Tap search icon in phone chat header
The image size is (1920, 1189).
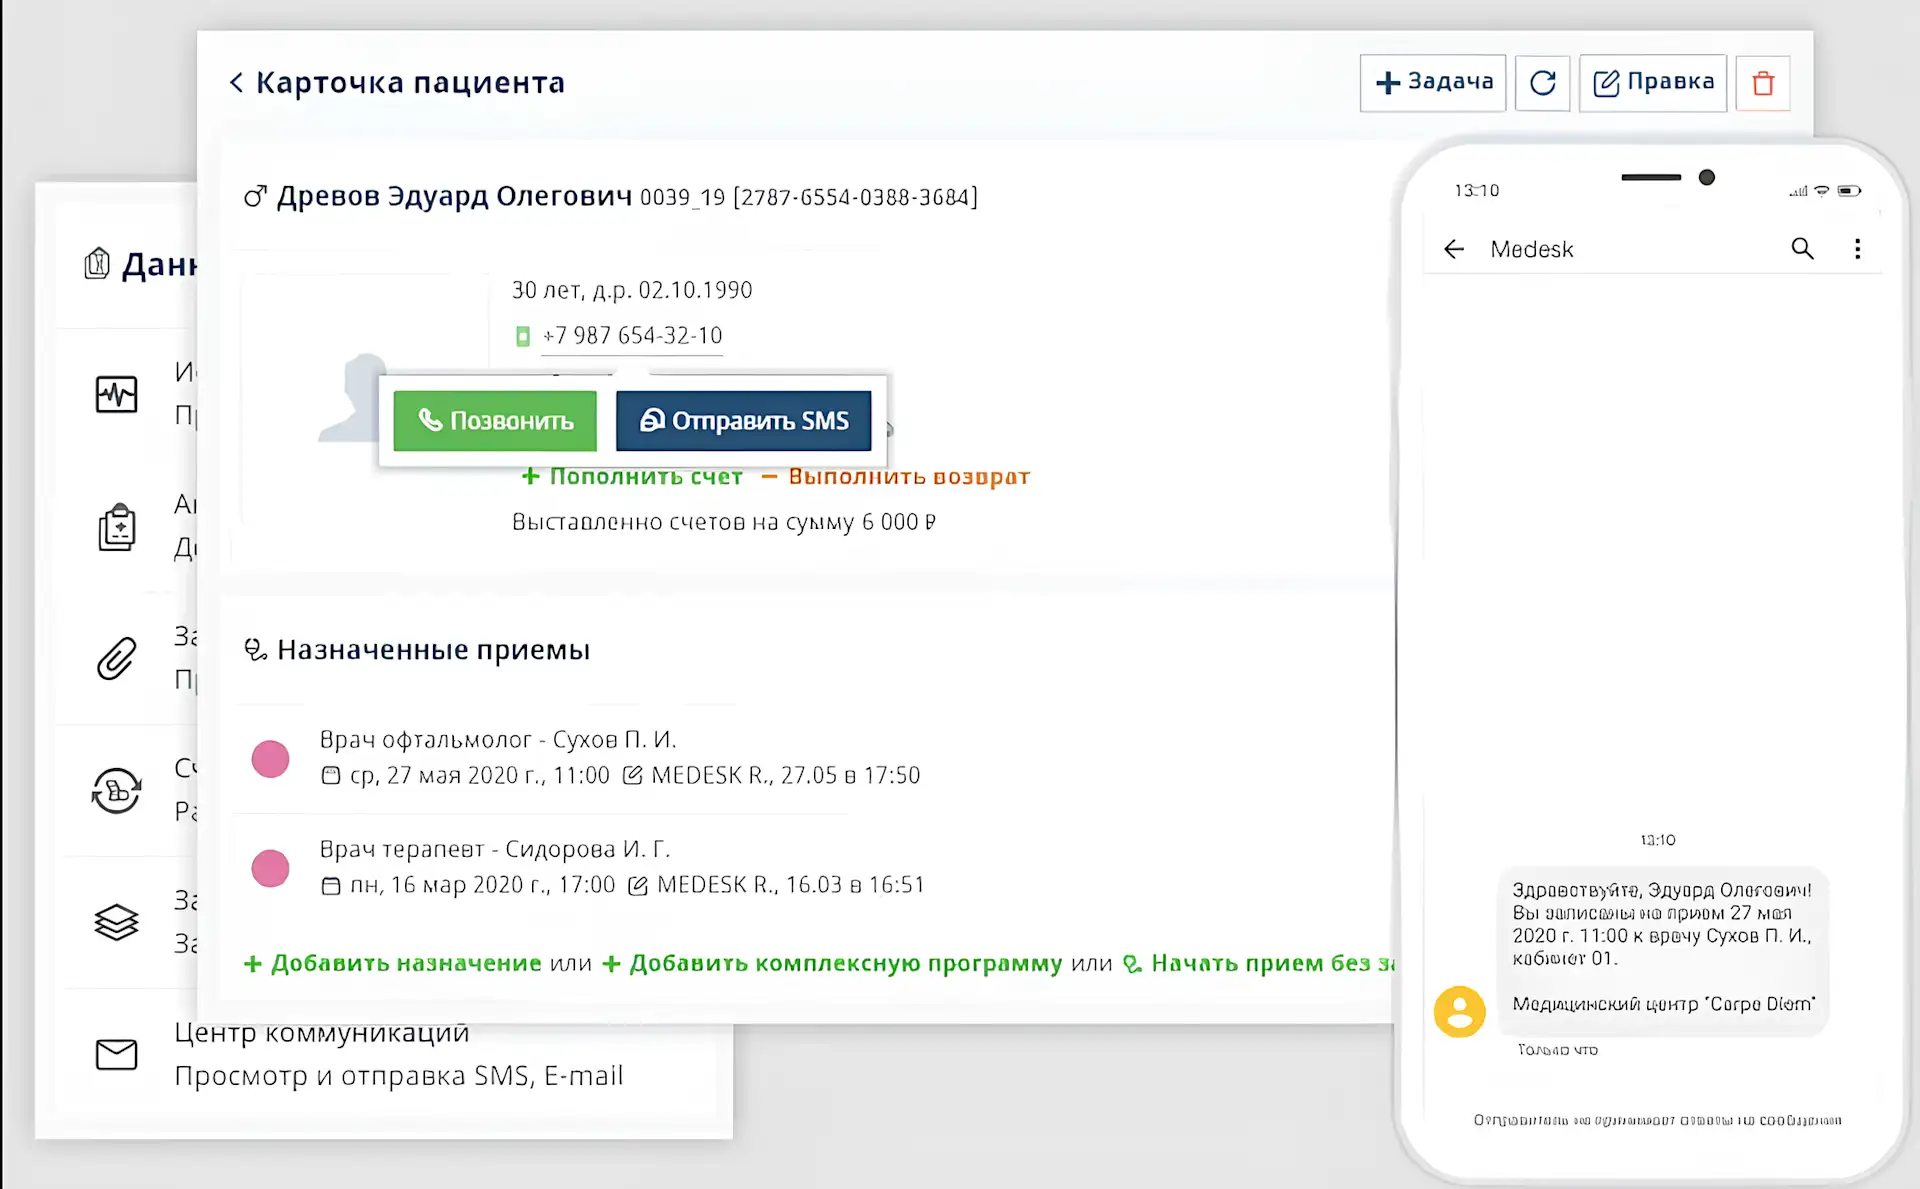pyautogui.click(x=1802, y=248)
